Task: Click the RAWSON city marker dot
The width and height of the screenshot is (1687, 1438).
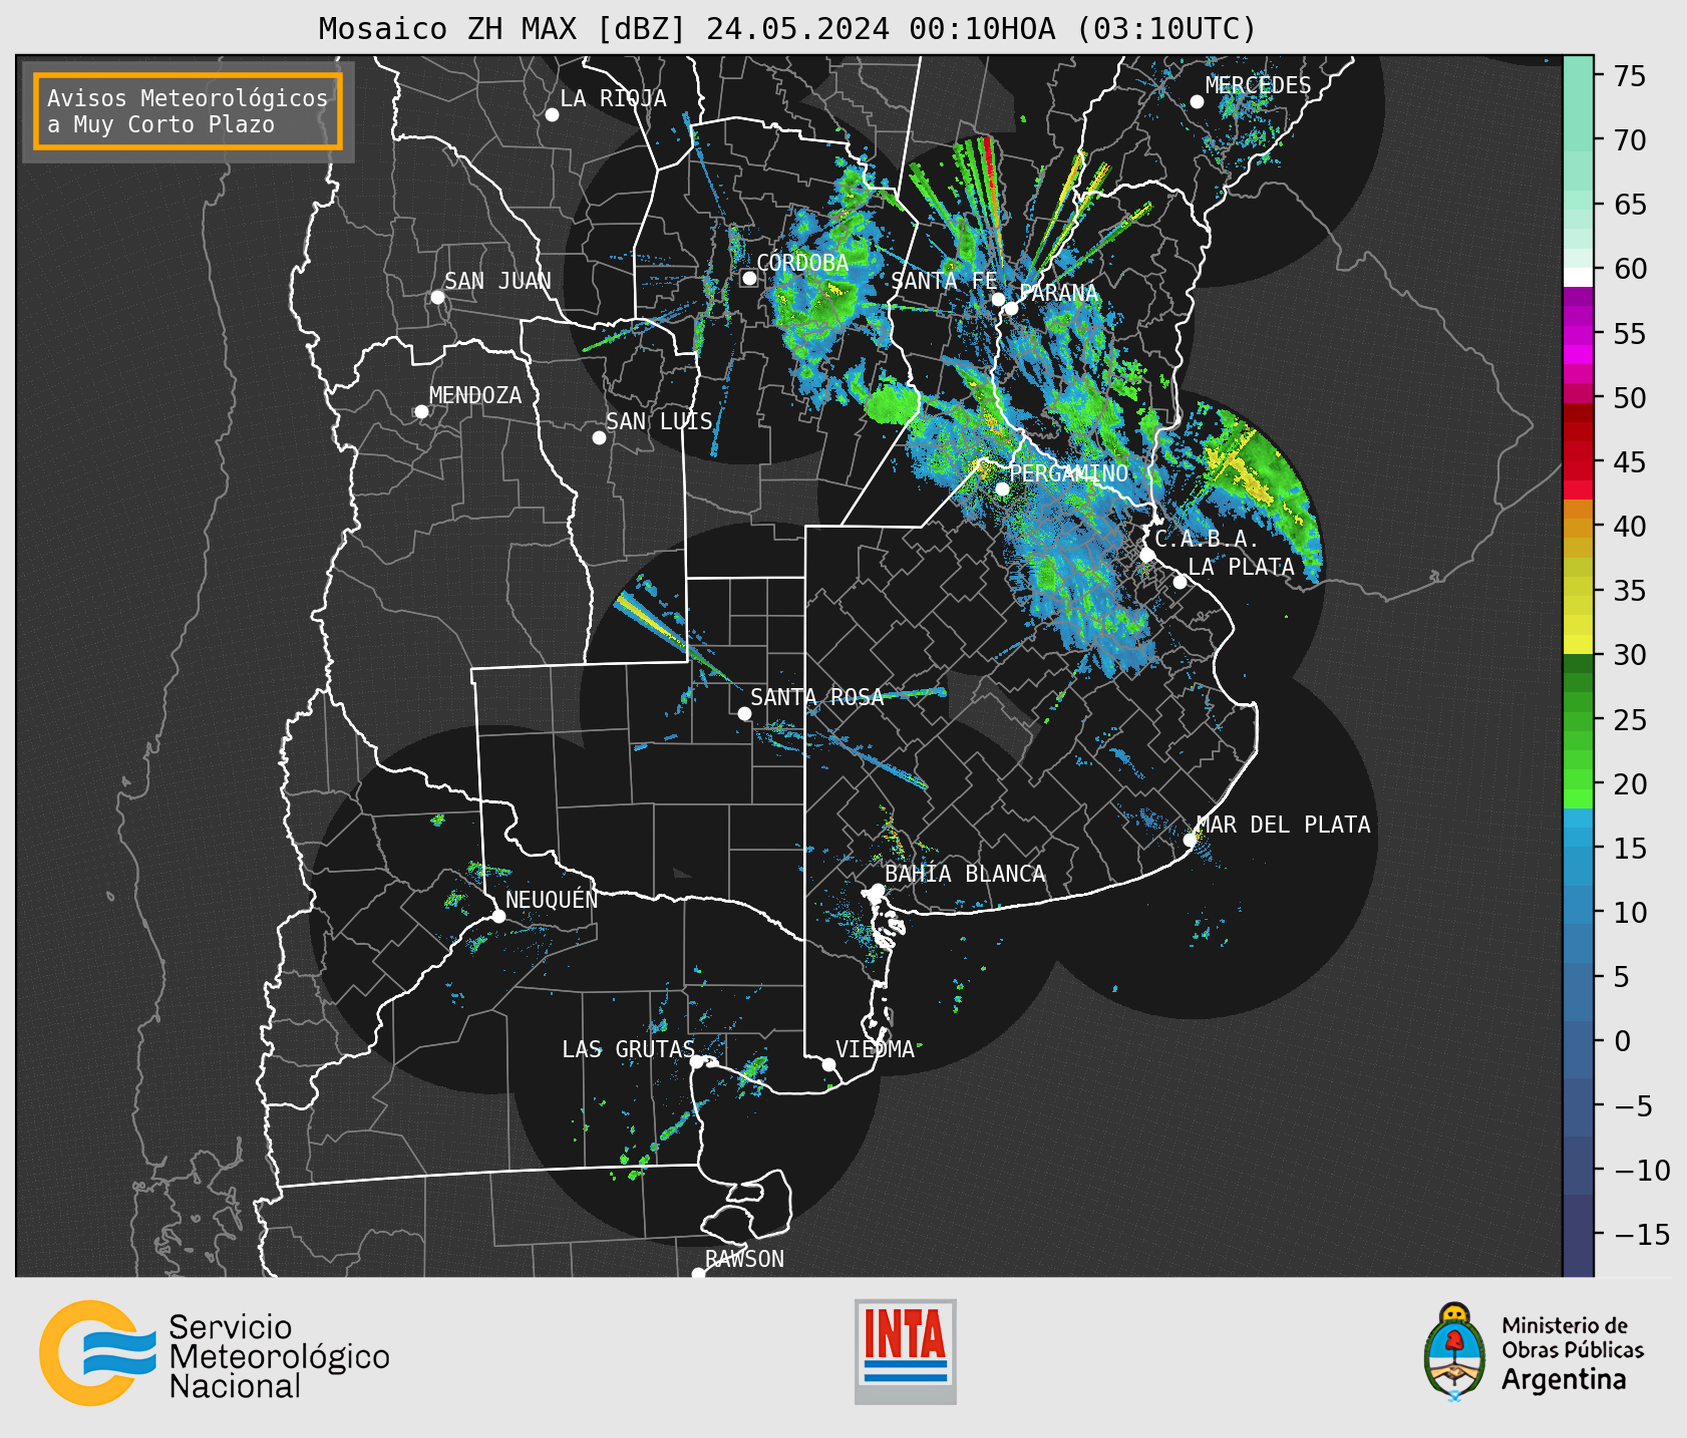Action: (x=698, y=1274)
